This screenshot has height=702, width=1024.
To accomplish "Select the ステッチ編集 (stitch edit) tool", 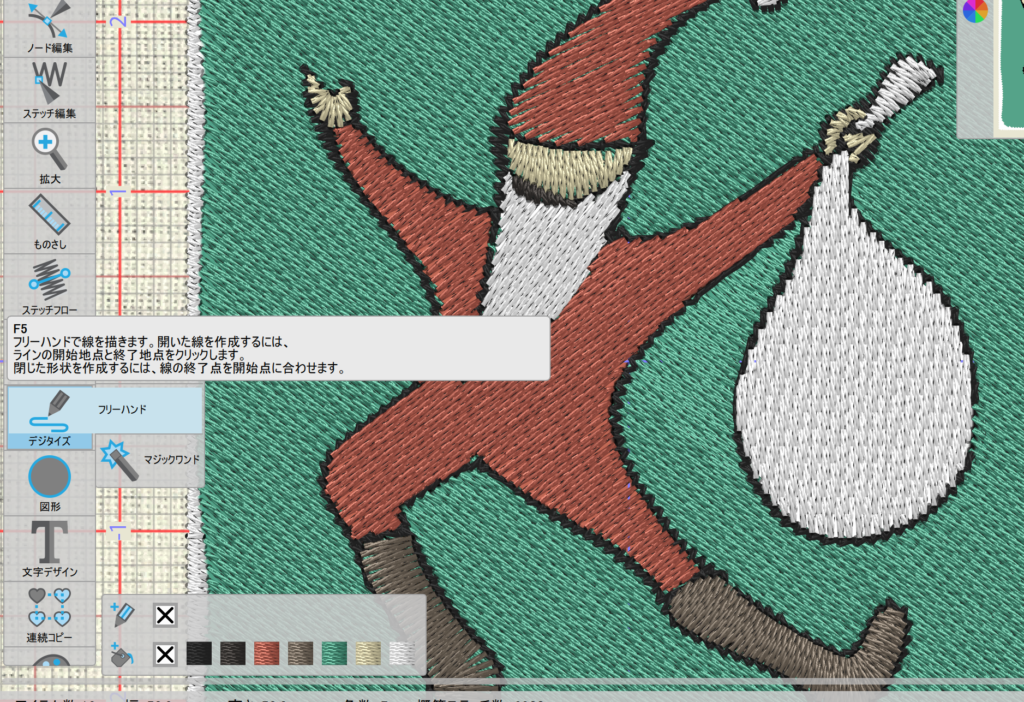I will pyautogui.click(x=48, y=90).
